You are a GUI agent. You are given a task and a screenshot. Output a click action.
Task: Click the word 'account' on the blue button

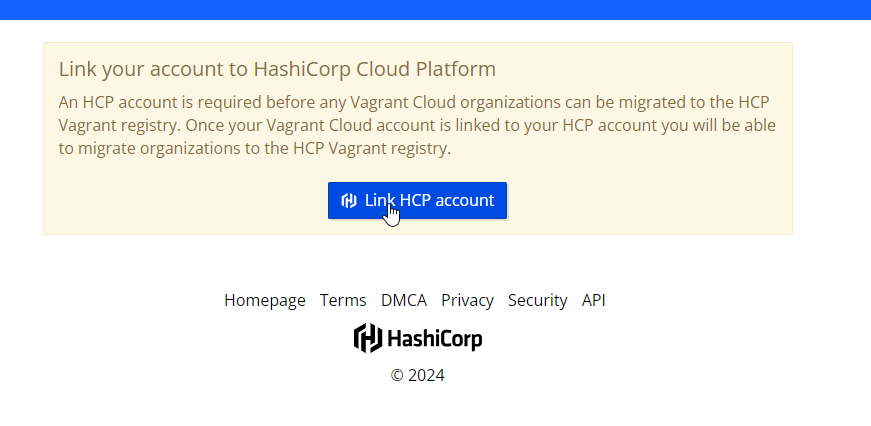(x=462, y=200)
